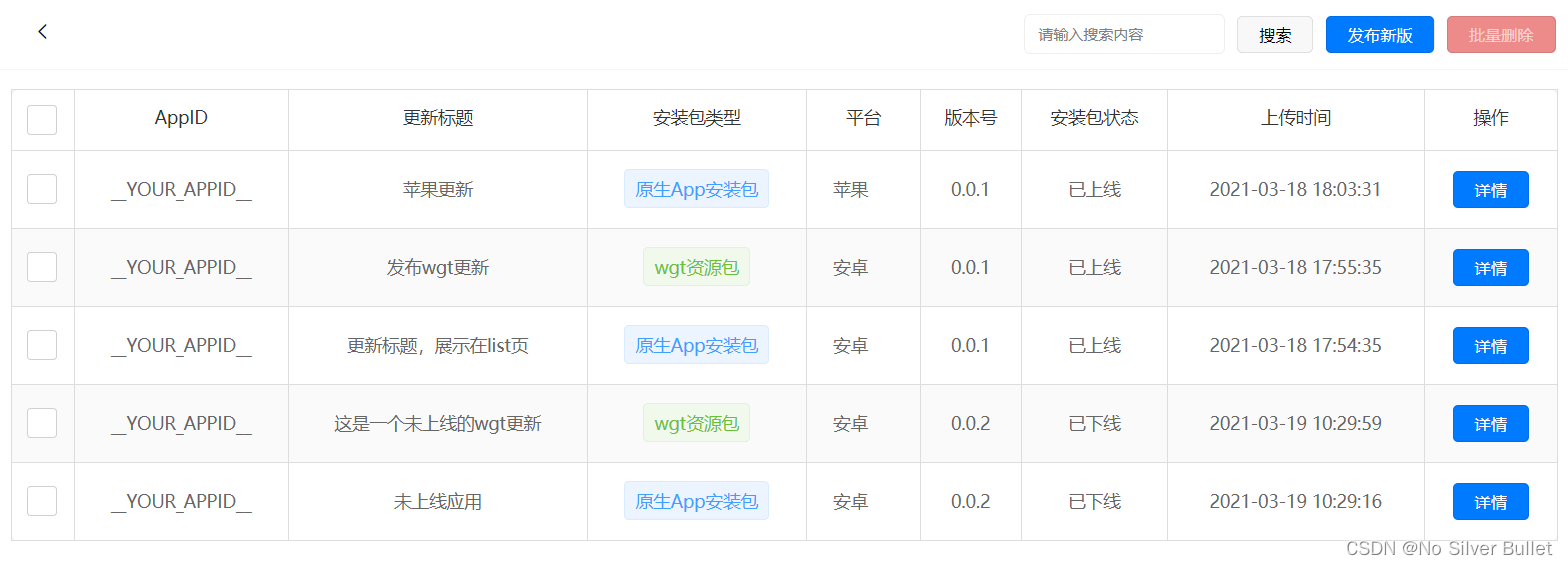This screenshot has width=1568, height=565.
Task: Open 详情 for the 未上线应用 row
Action: (1490, 502)
